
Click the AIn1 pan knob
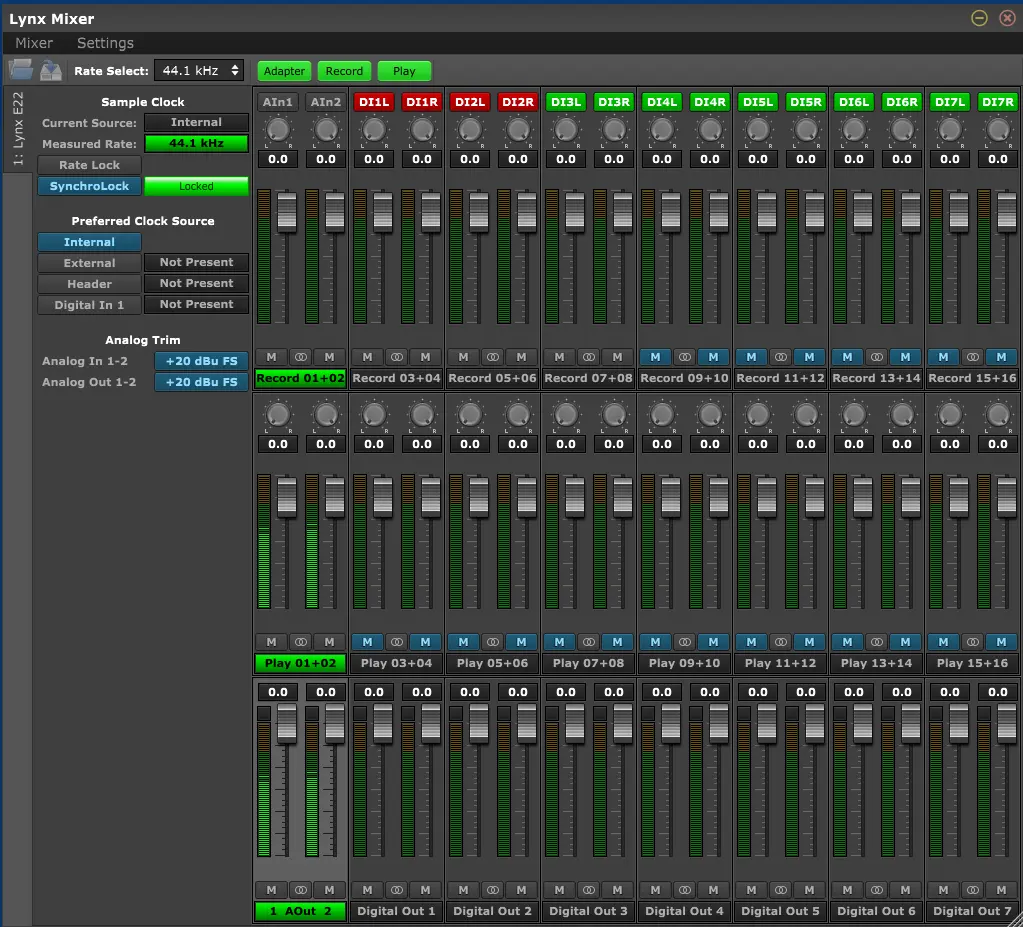pos(277,130)
